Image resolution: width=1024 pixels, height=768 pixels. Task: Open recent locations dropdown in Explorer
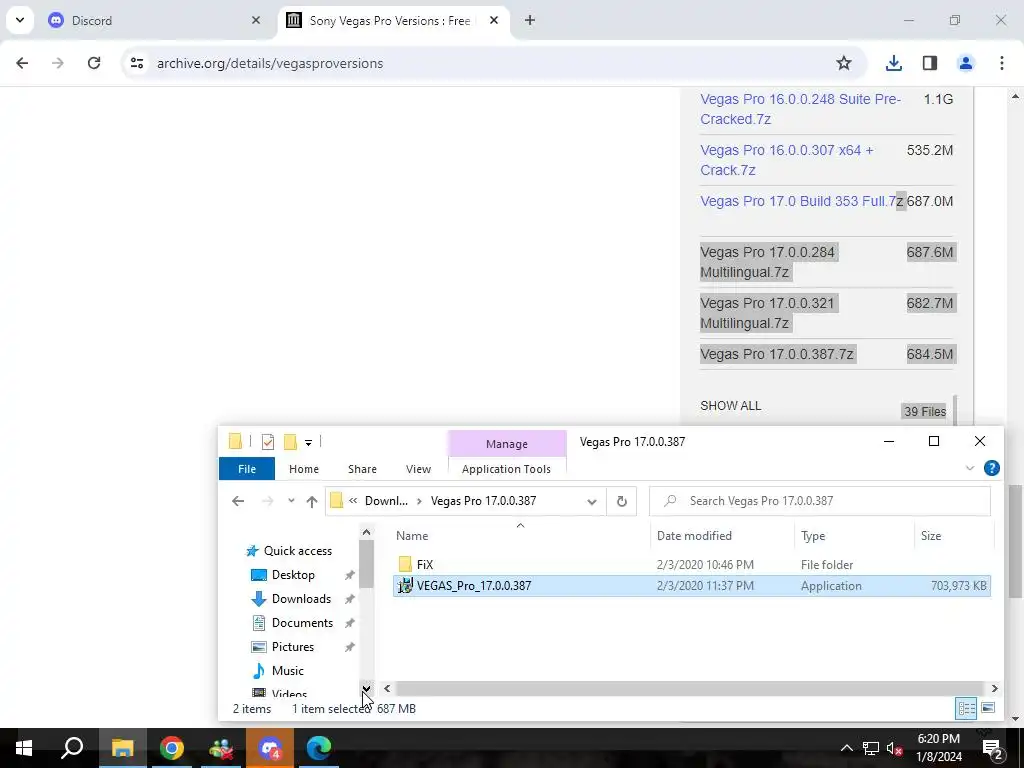tap(291, 501)
